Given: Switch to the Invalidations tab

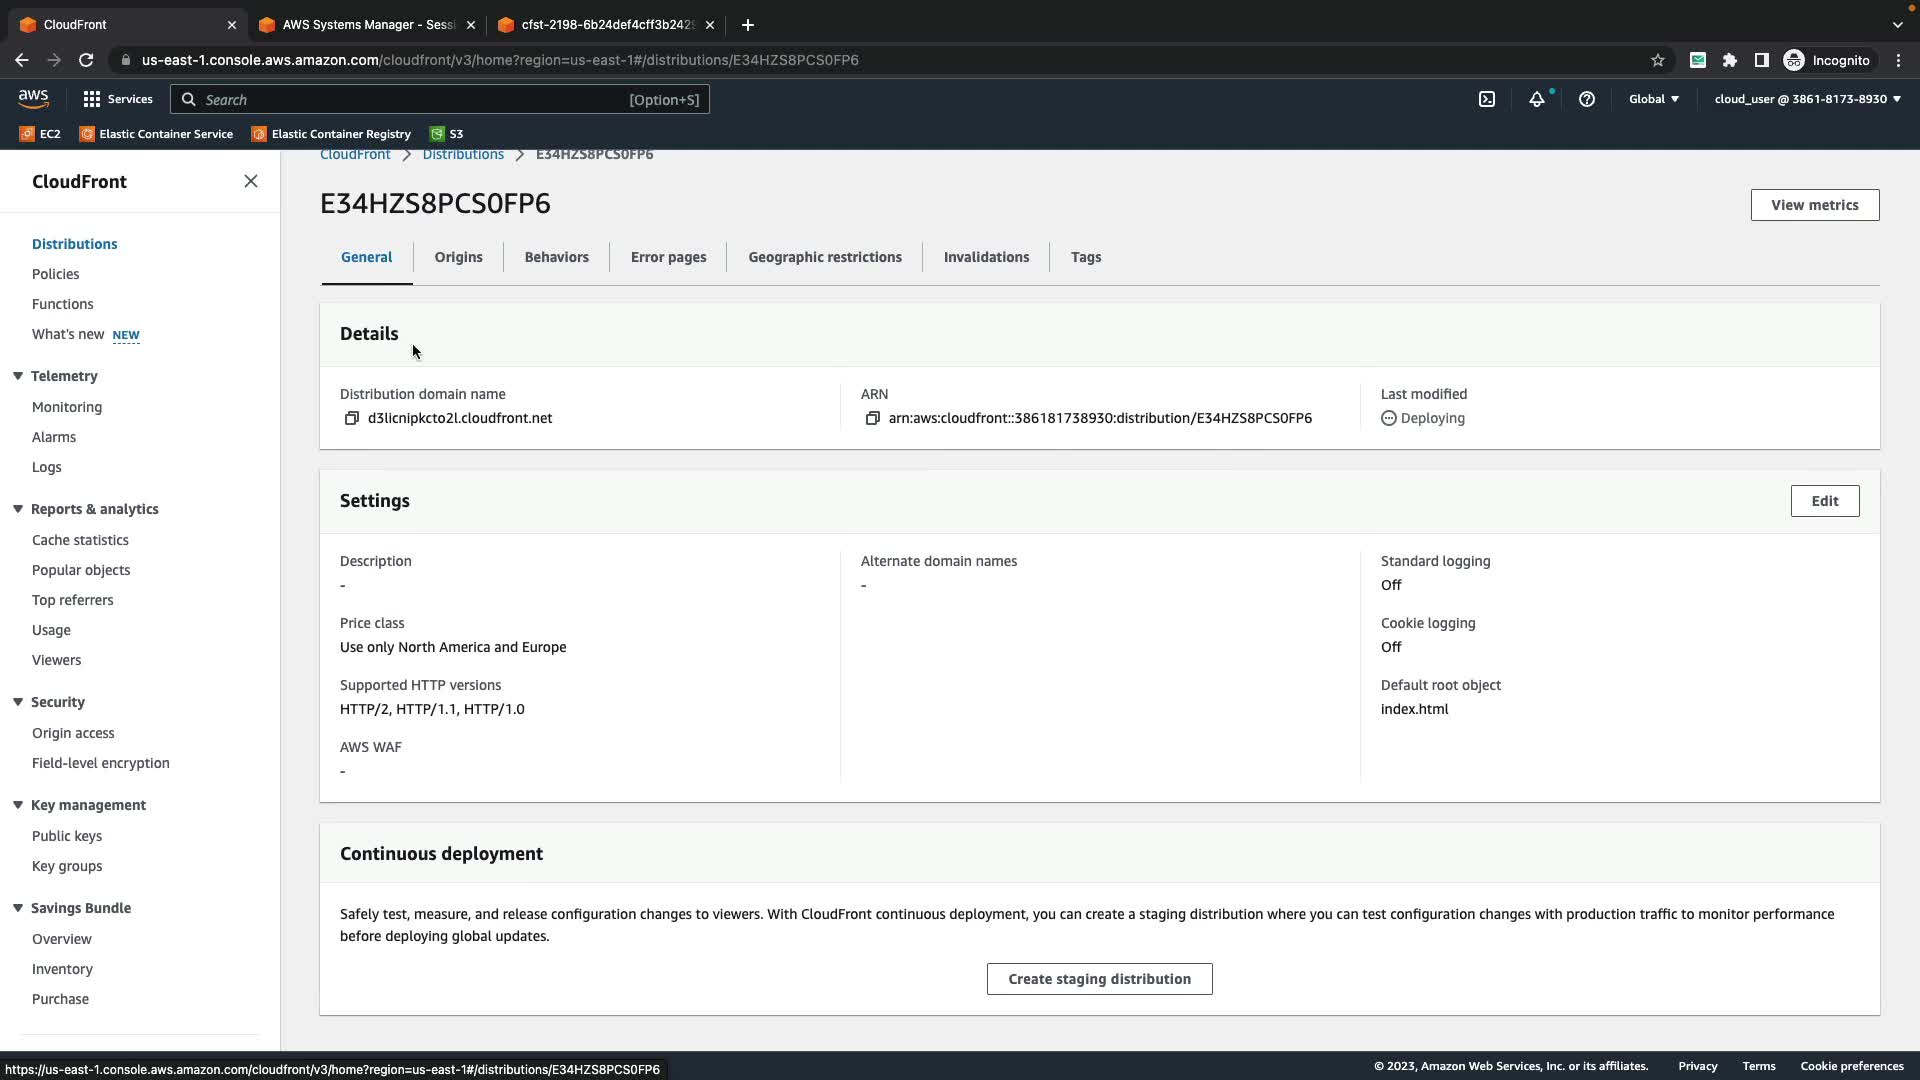Looking at the screenshot, I should (986, 257).
